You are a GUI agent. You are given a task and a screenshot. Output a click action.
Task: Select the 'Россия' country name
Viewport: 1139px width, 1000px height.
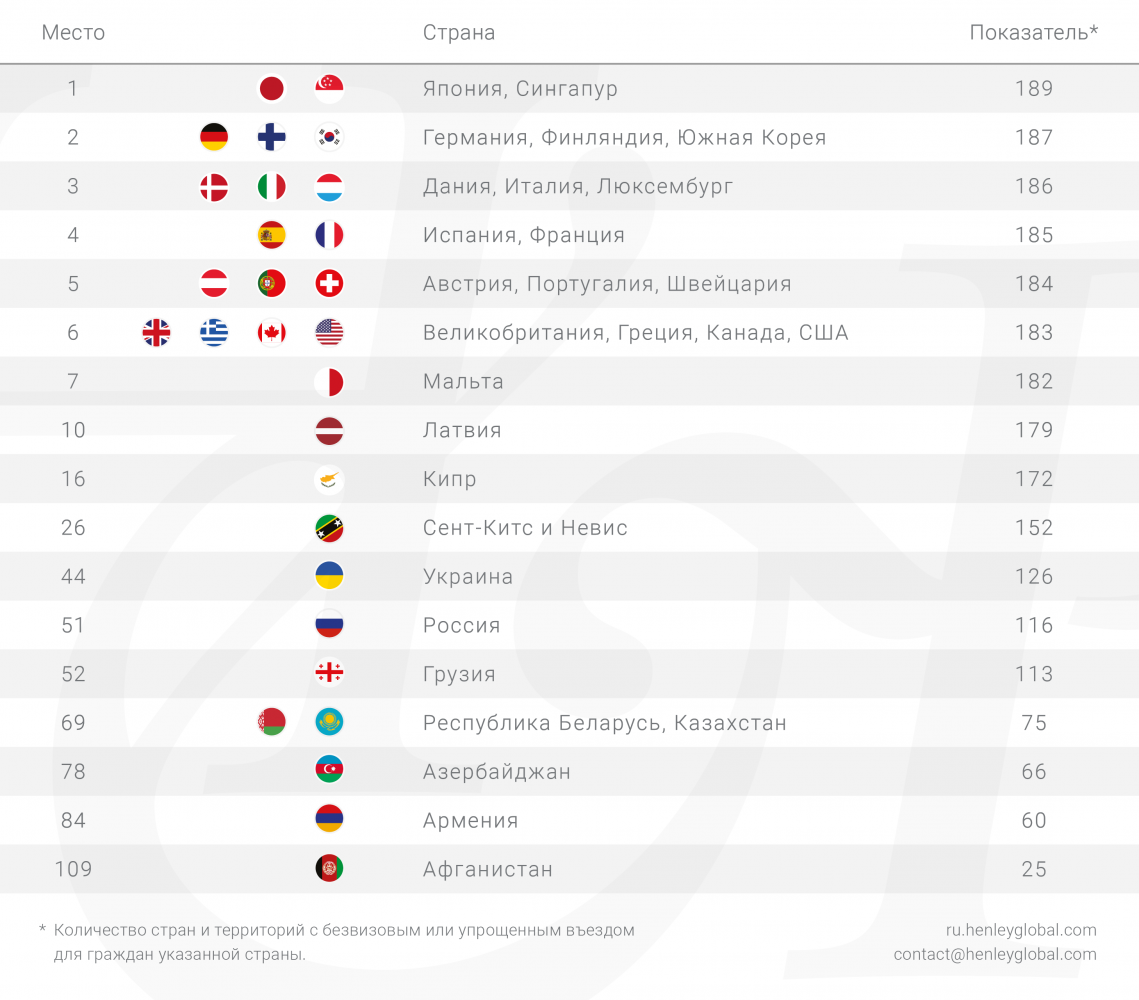coord(462,626)
